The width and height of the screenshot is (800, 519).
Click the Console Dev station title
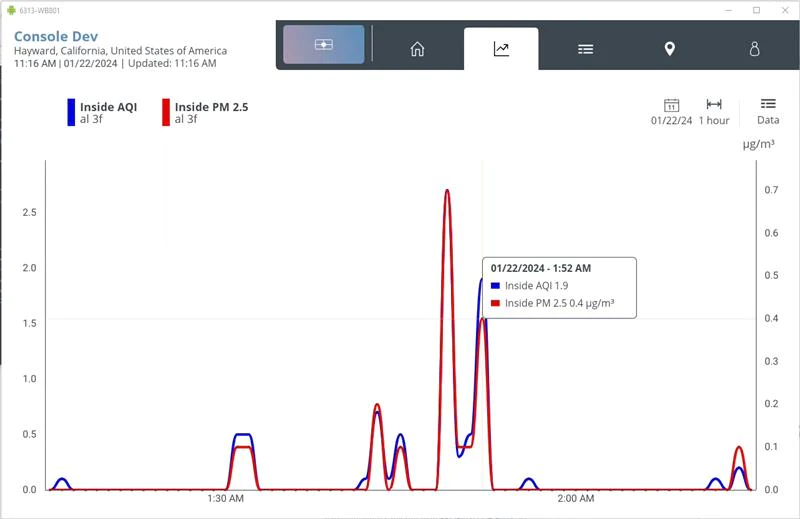pyautogui.click(x=56, y=36)
